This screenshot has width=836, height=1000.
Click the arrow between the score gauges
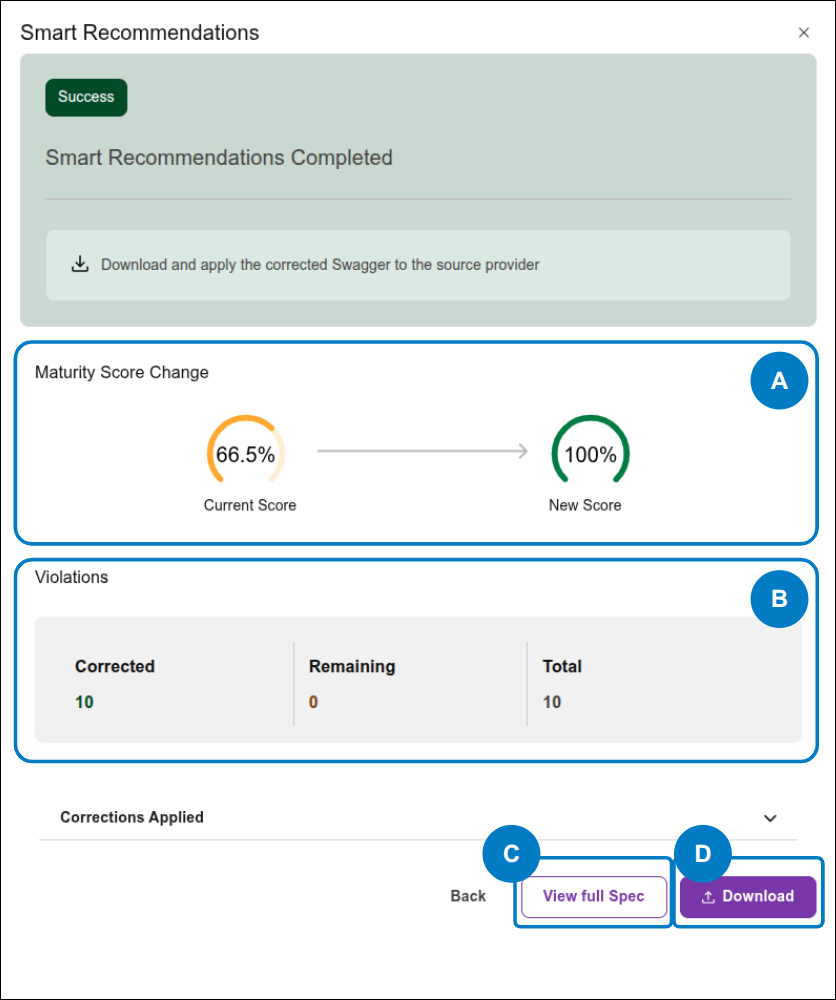coord(420,452)
